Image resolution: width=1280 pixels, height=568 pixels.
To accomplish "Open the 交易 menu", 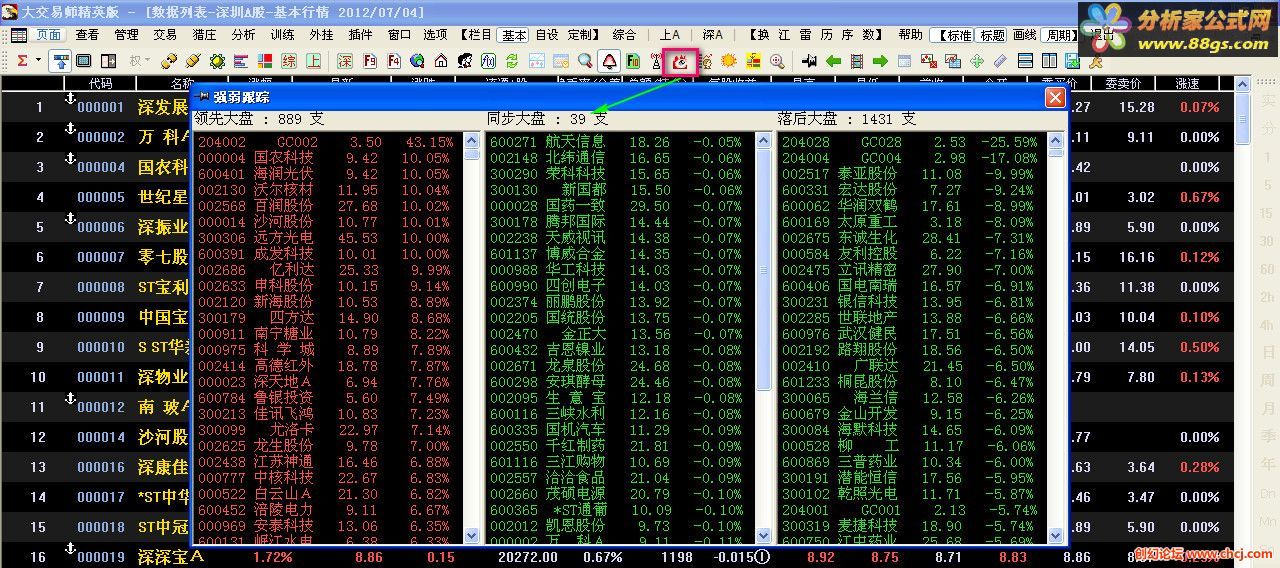I will pyautogui.click(x=165, y=34).
